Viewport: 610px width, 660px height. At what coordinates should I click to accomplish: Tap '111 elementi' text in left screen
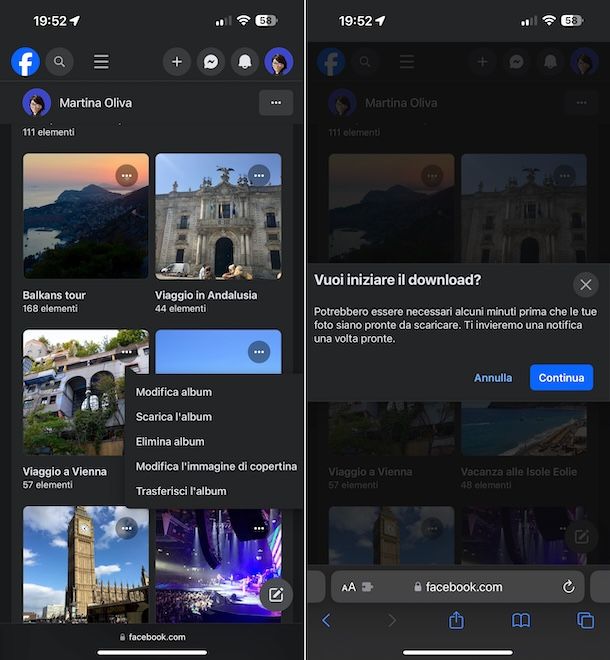(48, 132)
